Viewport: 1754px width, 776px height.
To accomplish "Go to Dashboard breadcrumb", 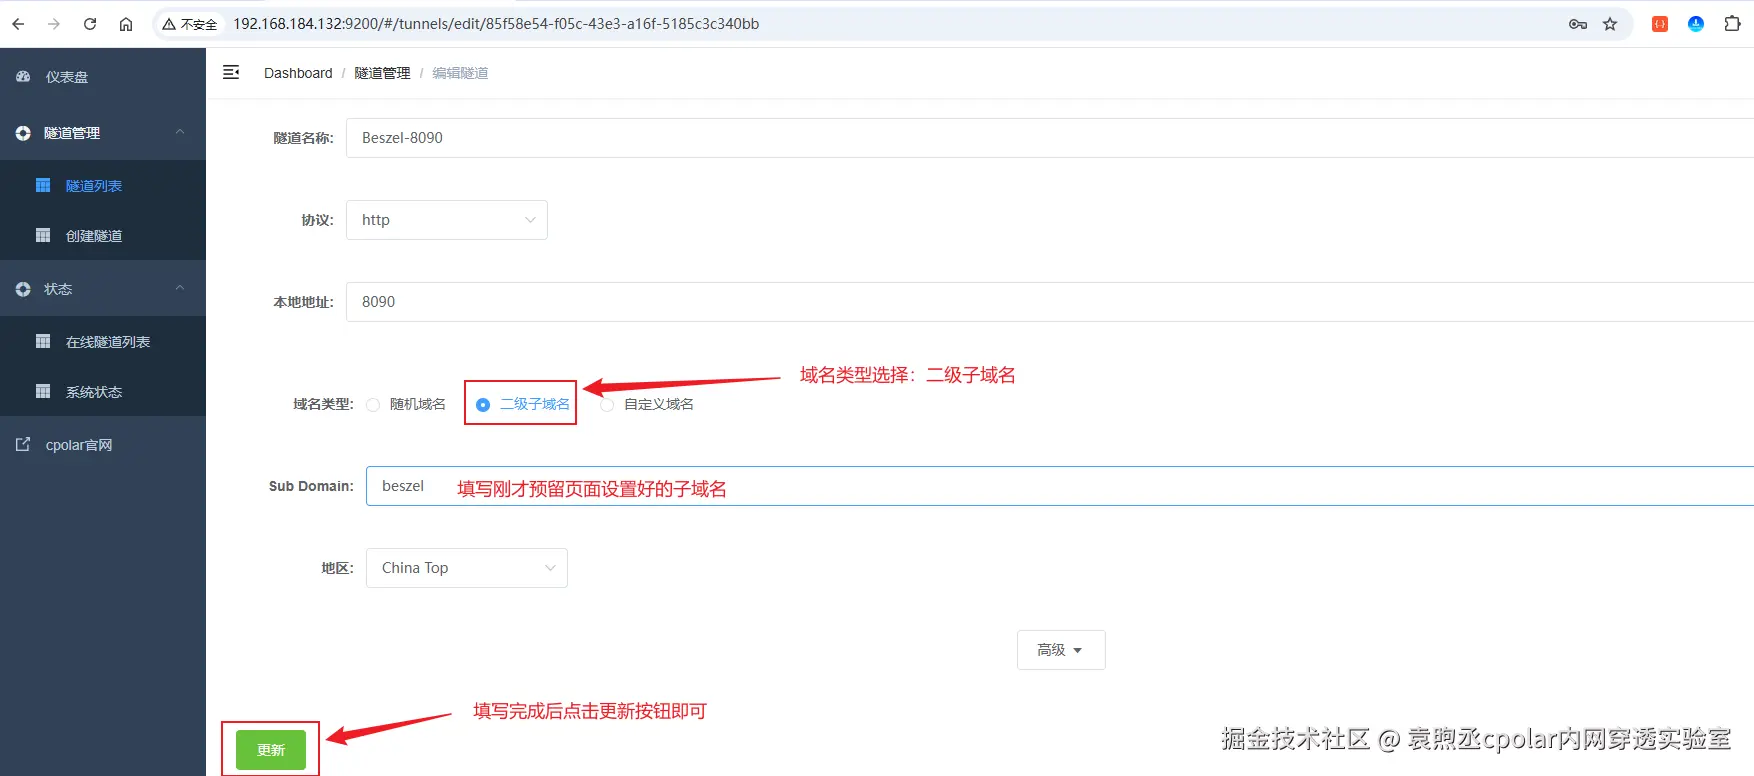I will pyautogui.click(x=298, y=73).
